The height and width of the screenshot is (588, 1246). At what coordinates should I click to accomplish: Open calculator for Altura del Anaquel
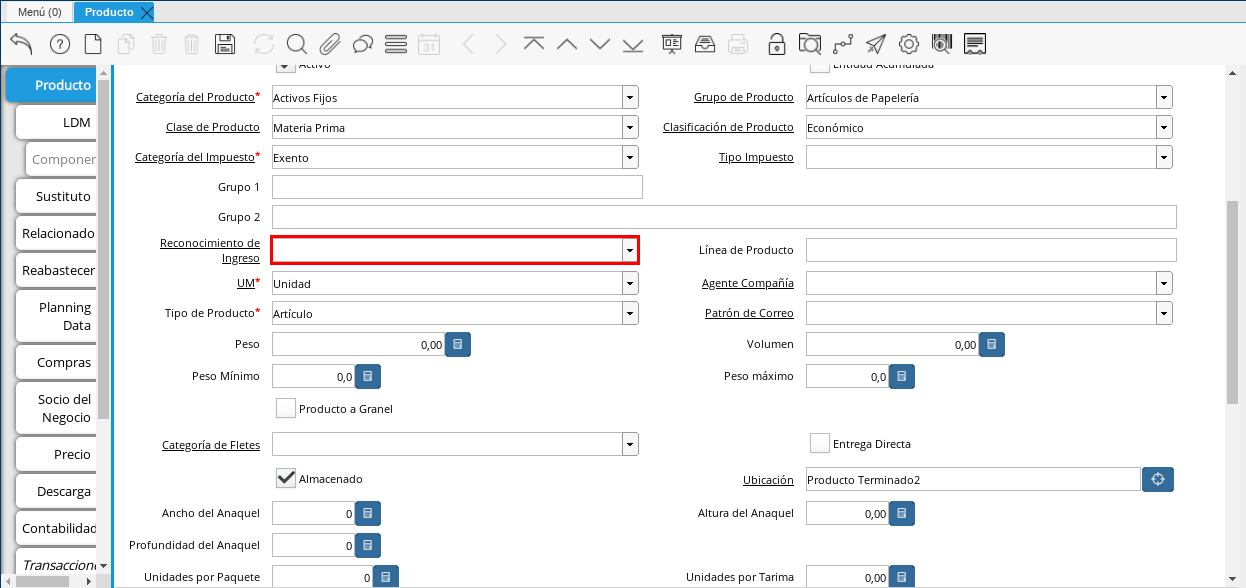tap(902, 513)
